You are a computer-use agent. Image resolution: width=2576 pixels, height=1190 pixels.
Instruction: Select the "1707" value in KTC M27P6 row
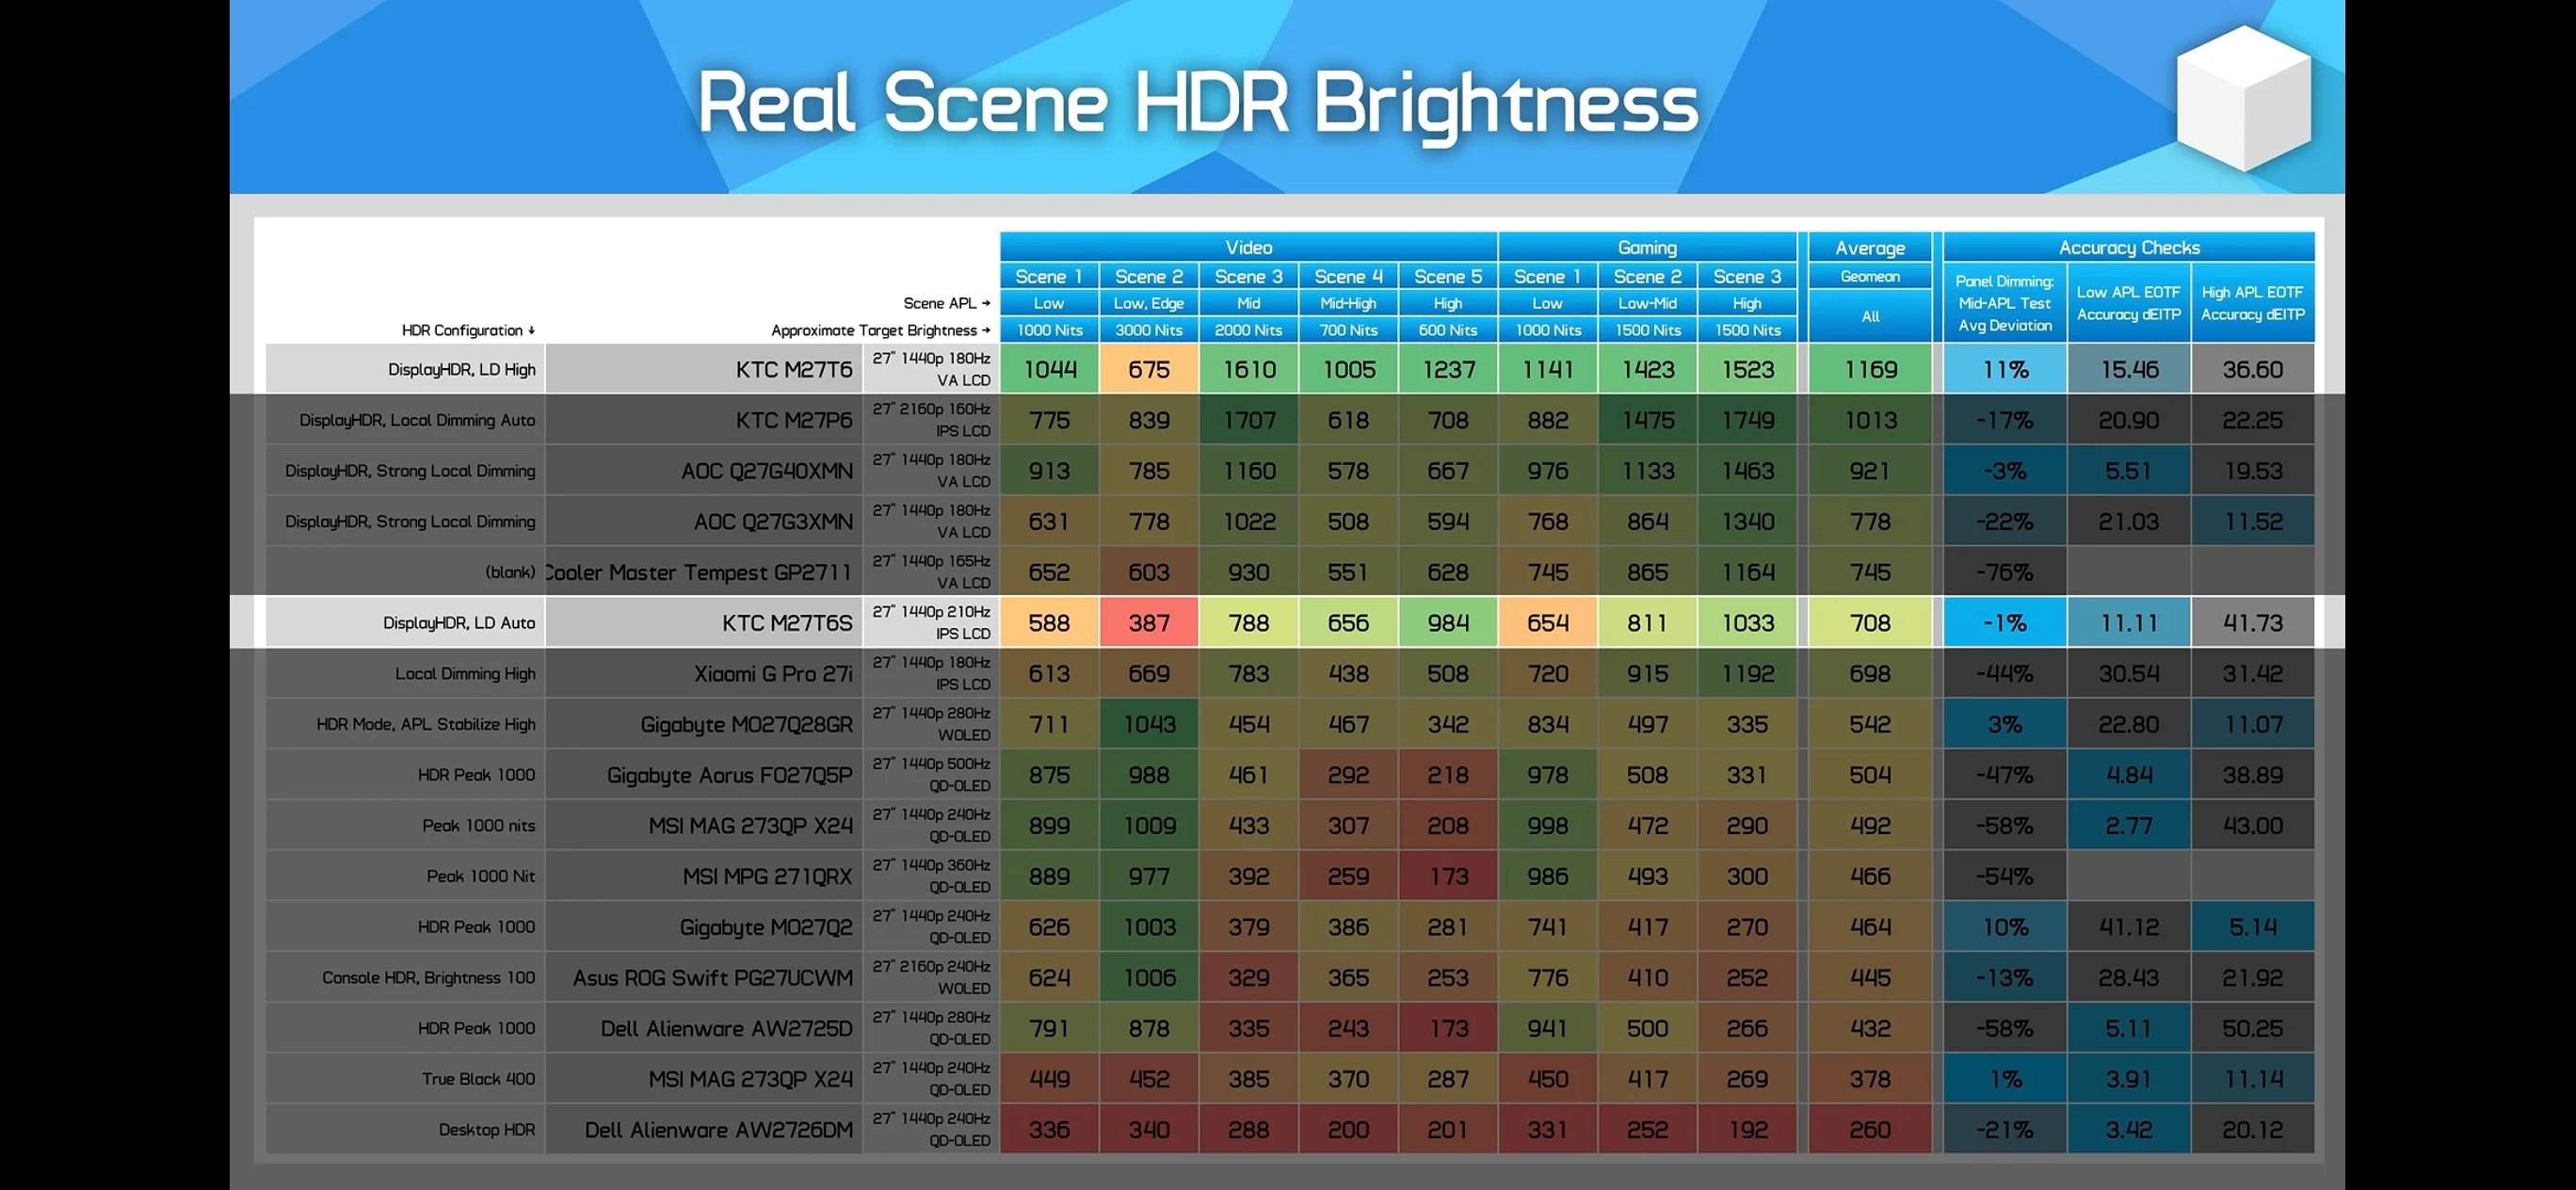pos(1248,420)
